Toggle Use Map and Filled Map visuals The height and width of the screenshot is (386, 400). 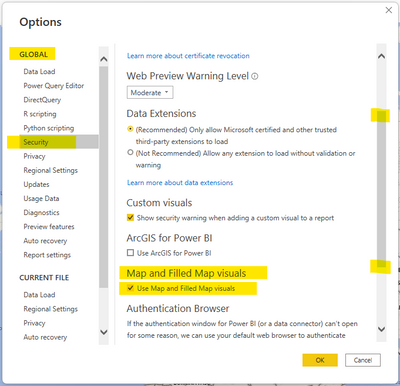[131, 288]
